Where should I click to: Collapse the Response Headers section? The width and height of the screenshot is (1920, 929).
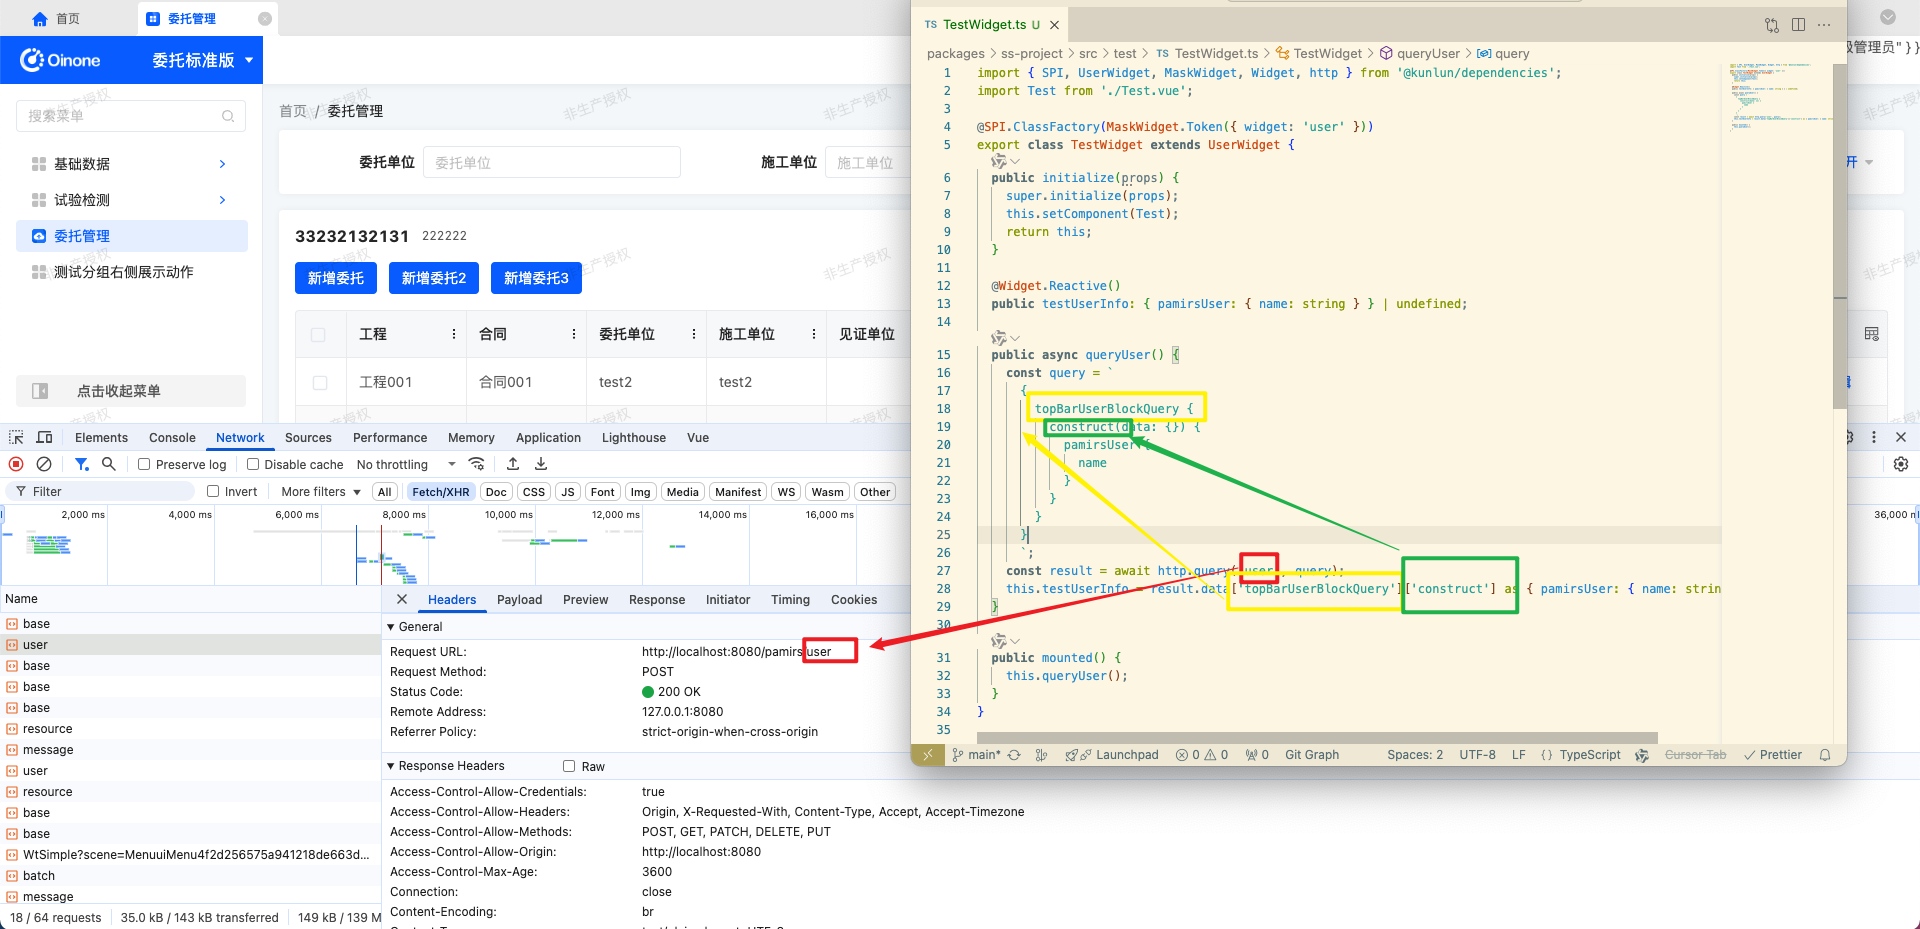(x=391, y=766)
